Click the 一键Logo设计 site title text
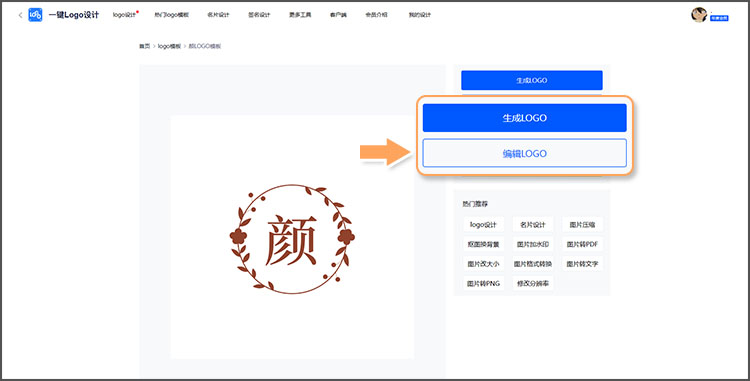The image size is (750, 381). 74,15
